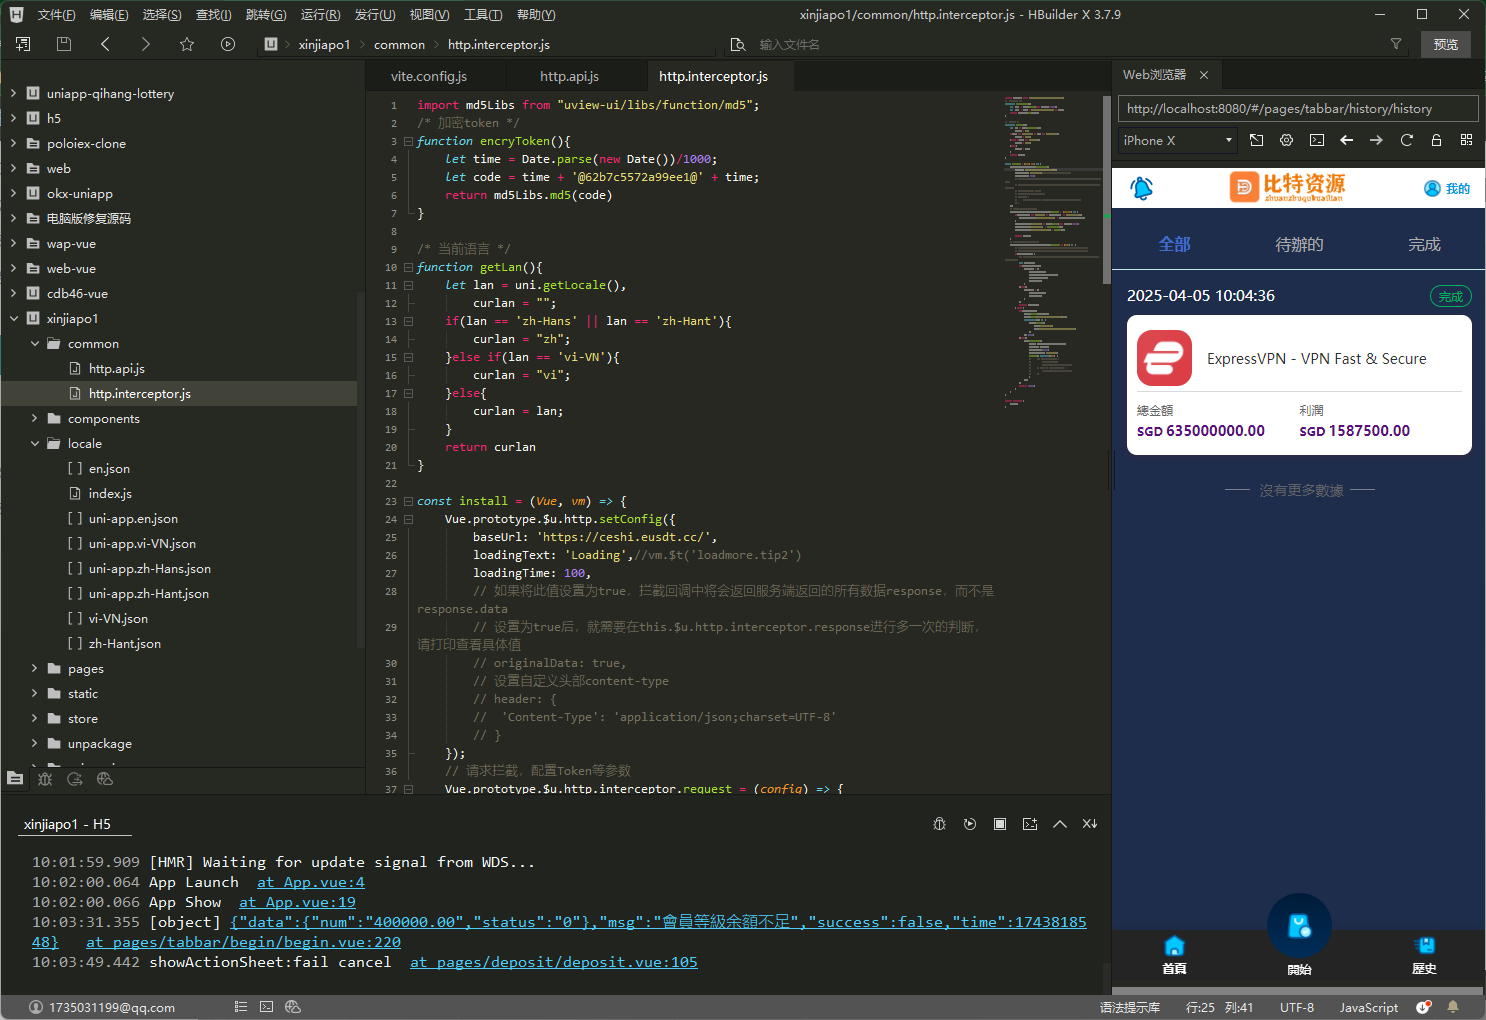
Task: Select the 完成 tab in preview
Action: click(1424, 244)
